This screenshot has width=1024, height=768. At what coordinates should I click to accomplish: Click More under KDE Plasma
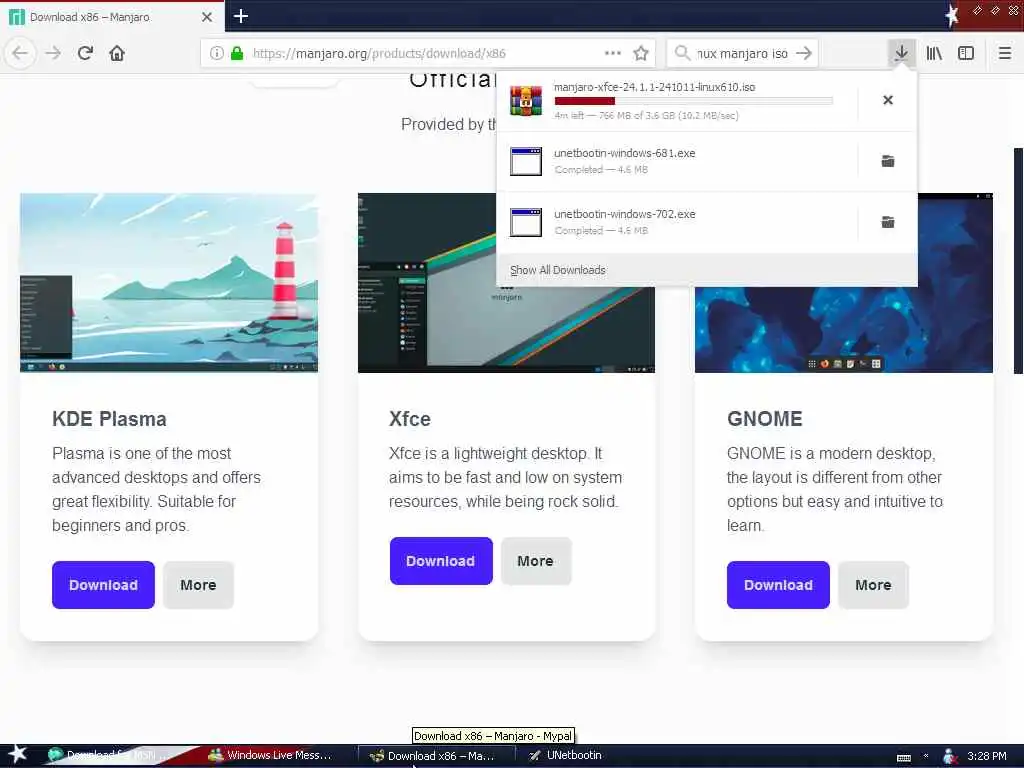[198, 584]
